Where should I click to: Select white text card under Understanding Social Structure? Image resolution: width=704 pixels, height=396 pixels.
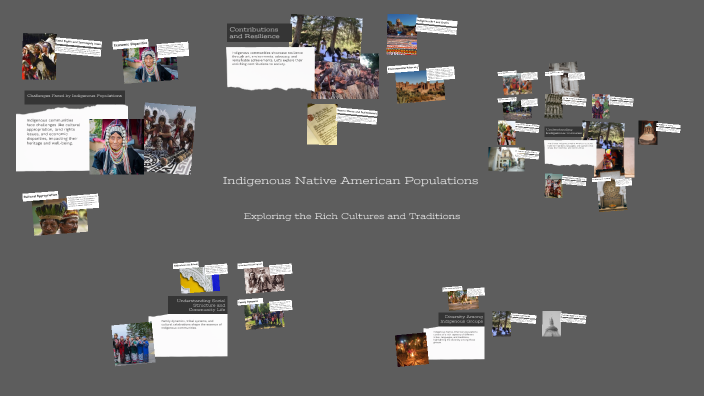188,335
